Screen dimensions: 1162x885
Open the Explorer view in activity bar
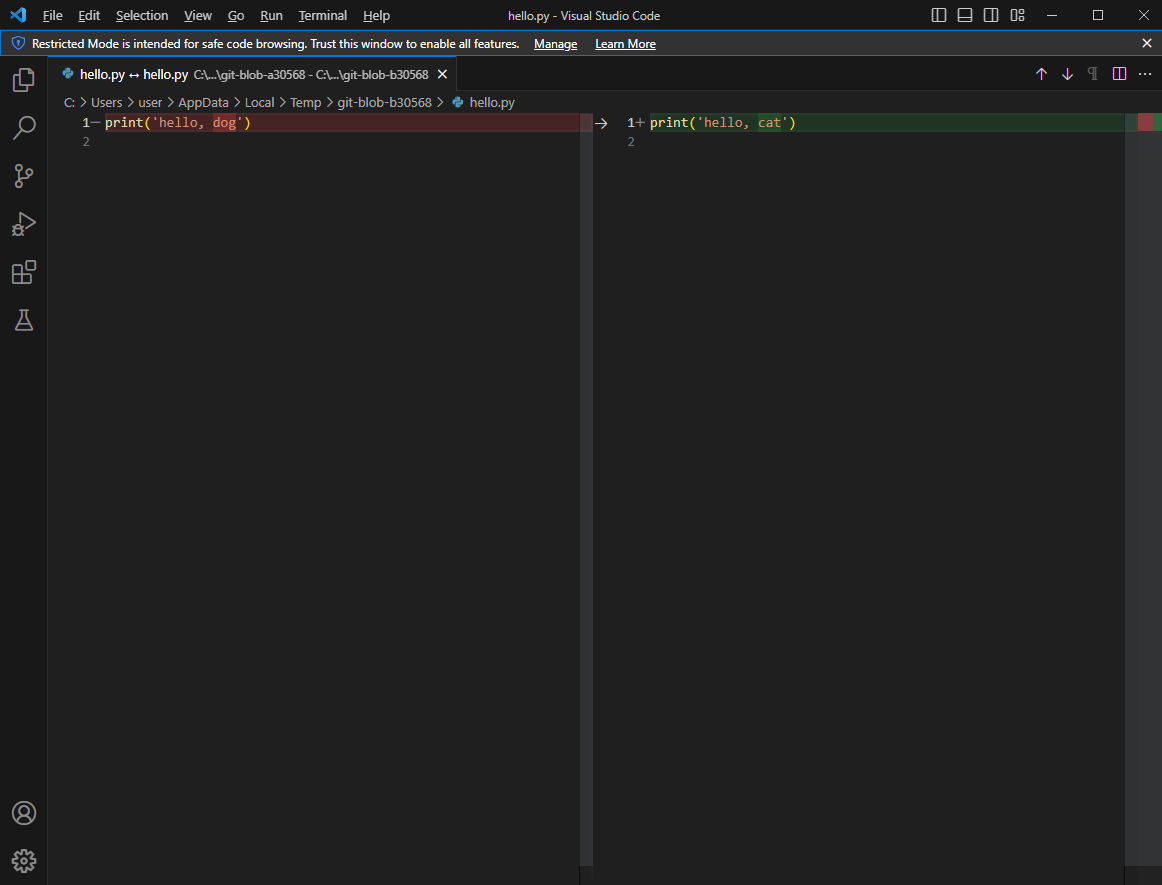pos(24,79)
